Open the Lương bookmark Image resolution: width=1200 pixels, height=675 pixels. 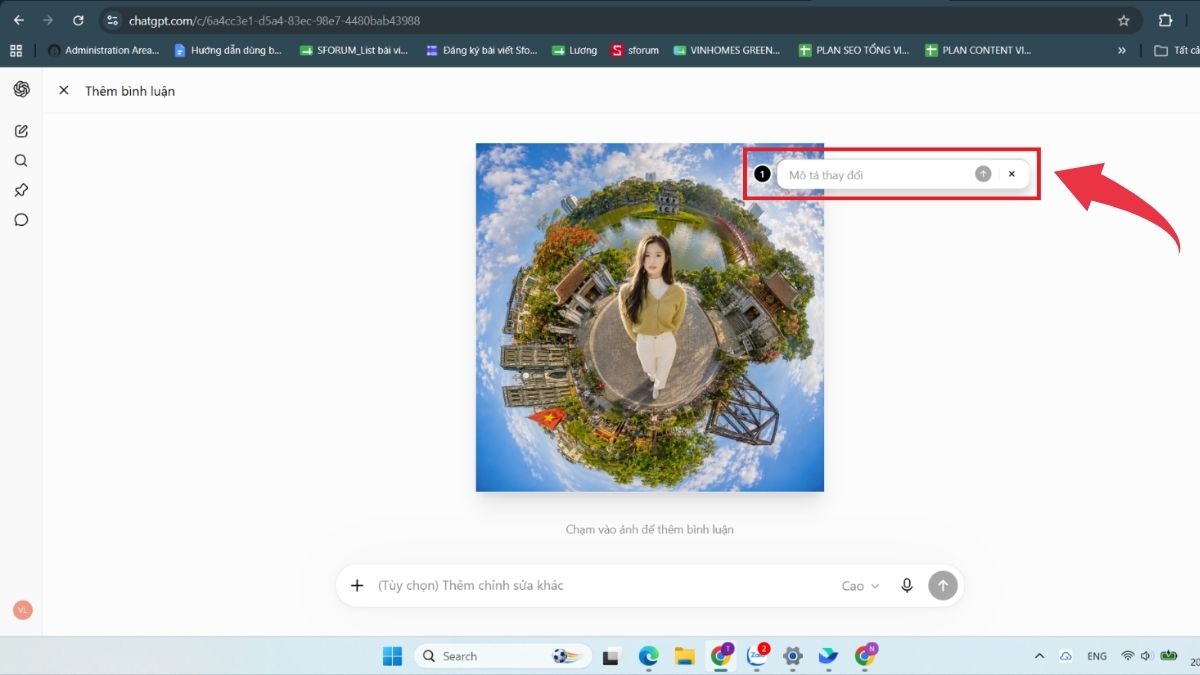click(574, 50)
